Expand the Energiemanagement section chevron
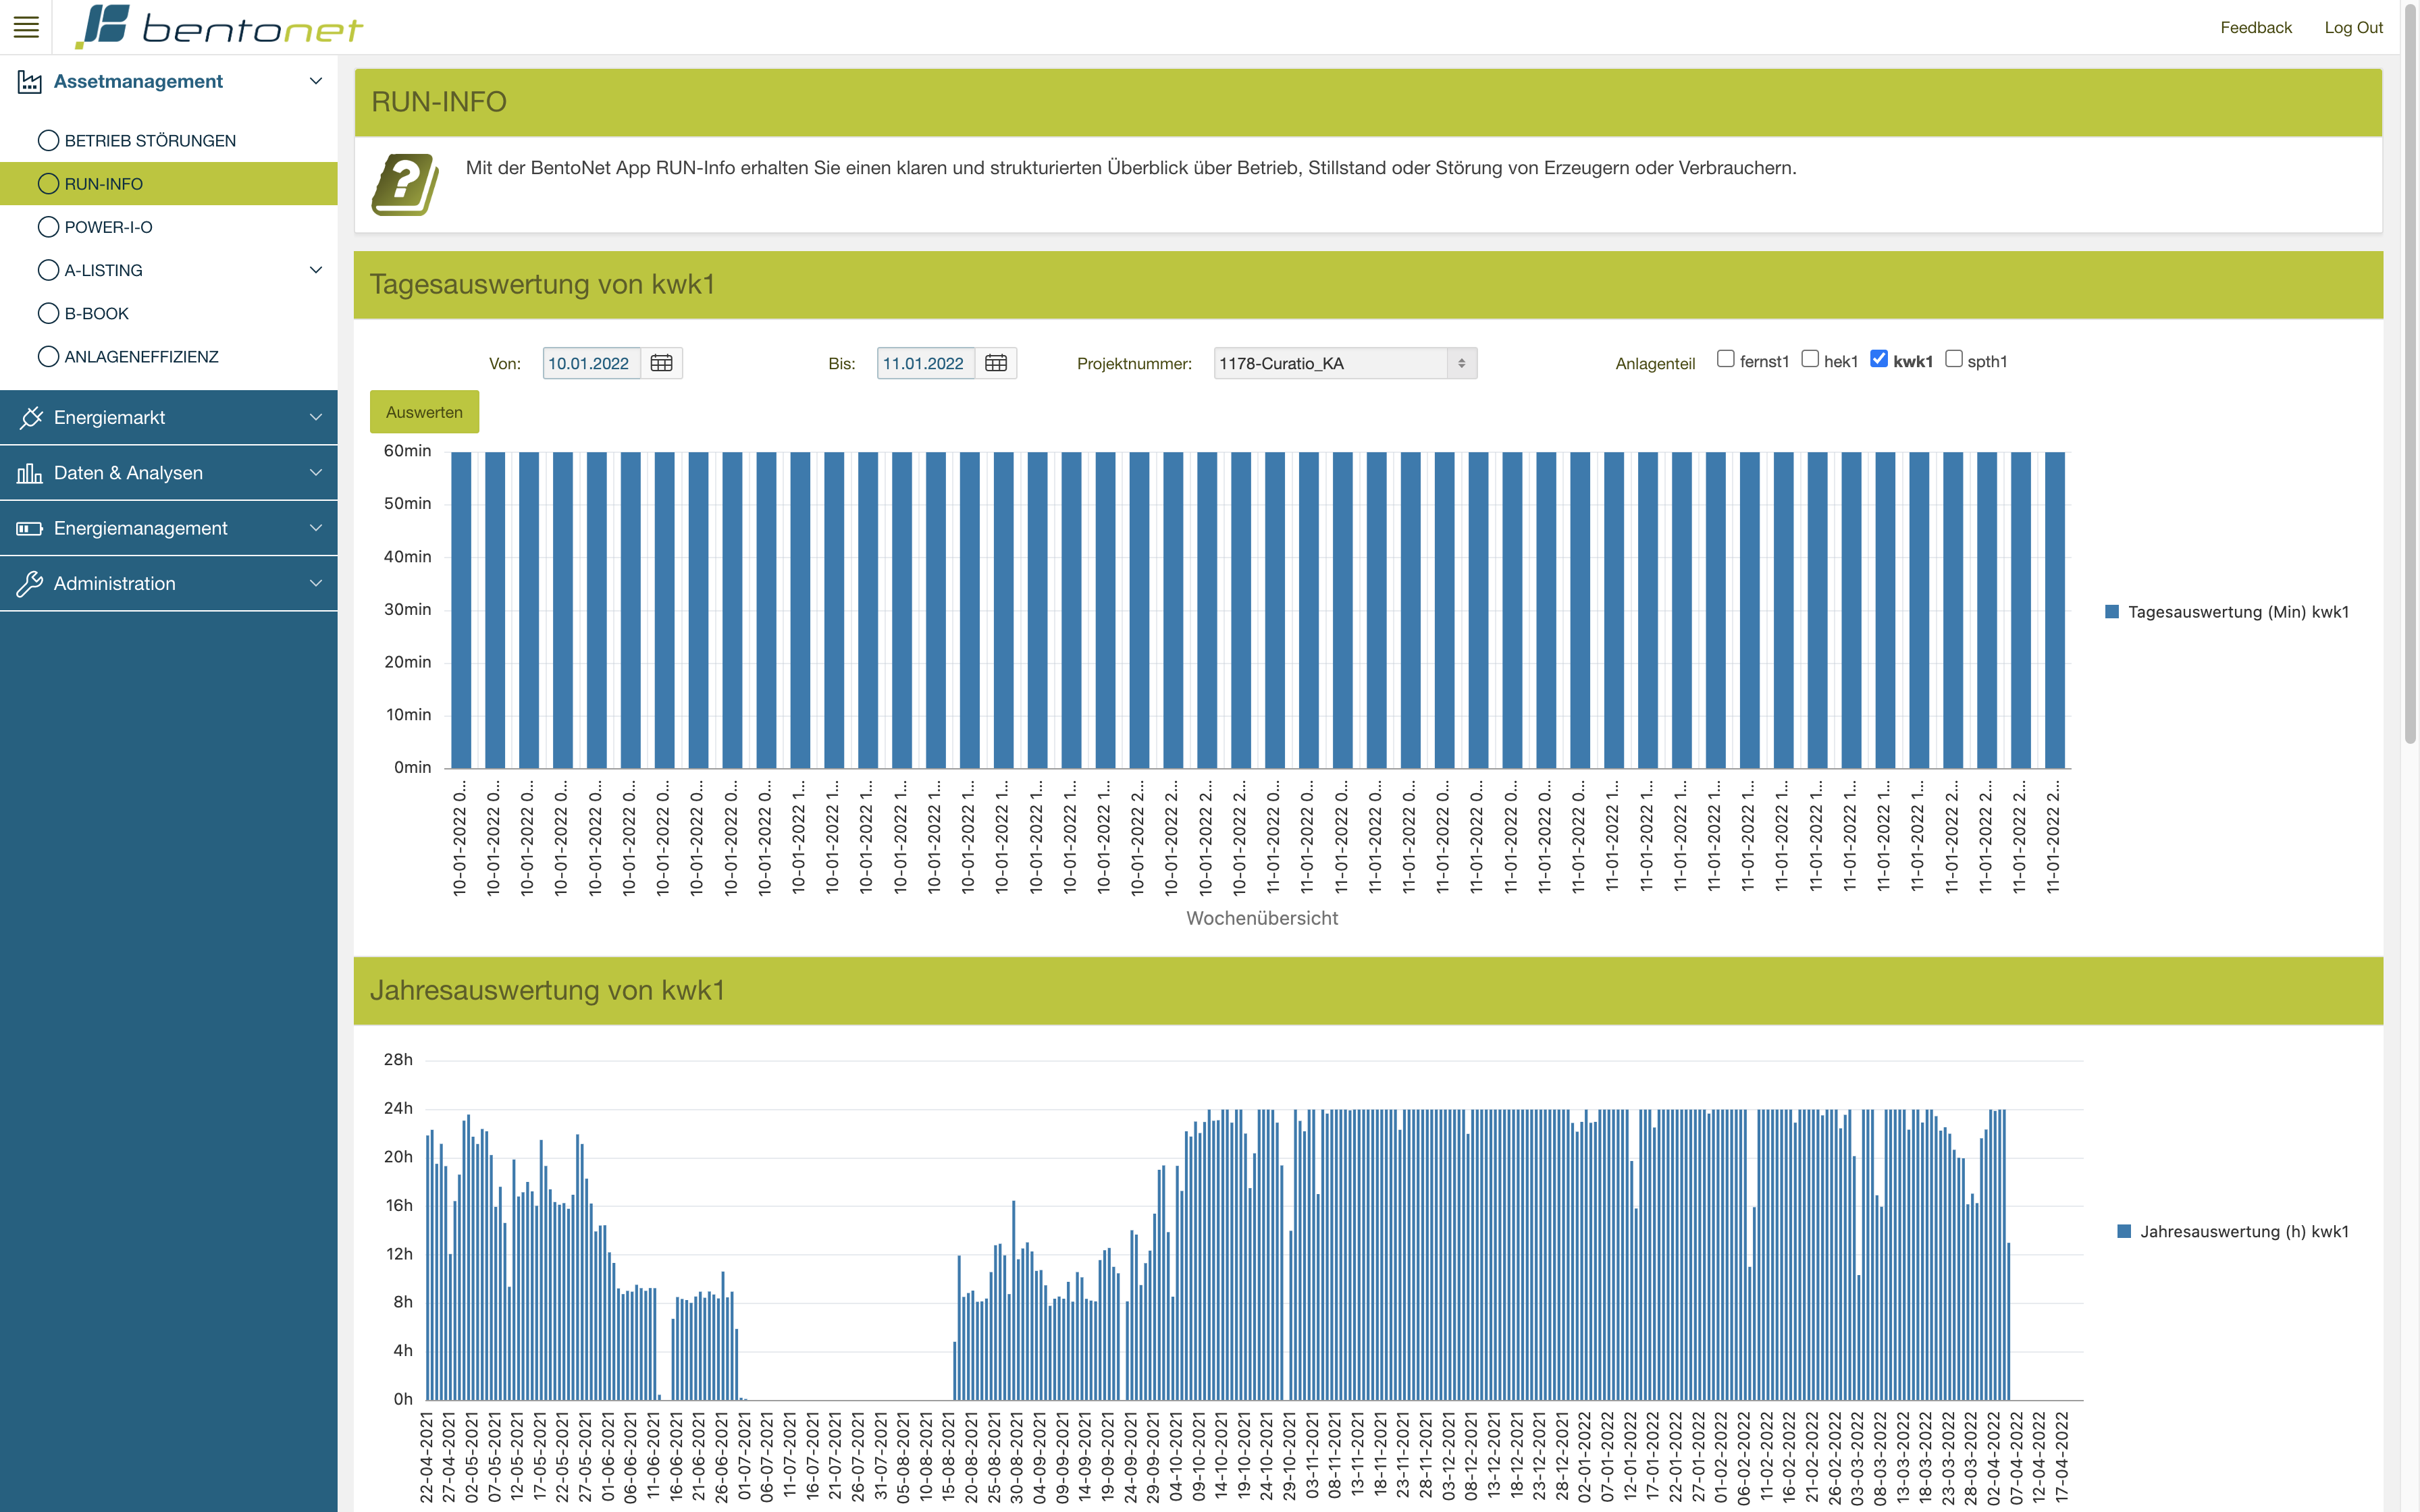The height and width of the screenshot is (1512, 2420). [316, 528]
